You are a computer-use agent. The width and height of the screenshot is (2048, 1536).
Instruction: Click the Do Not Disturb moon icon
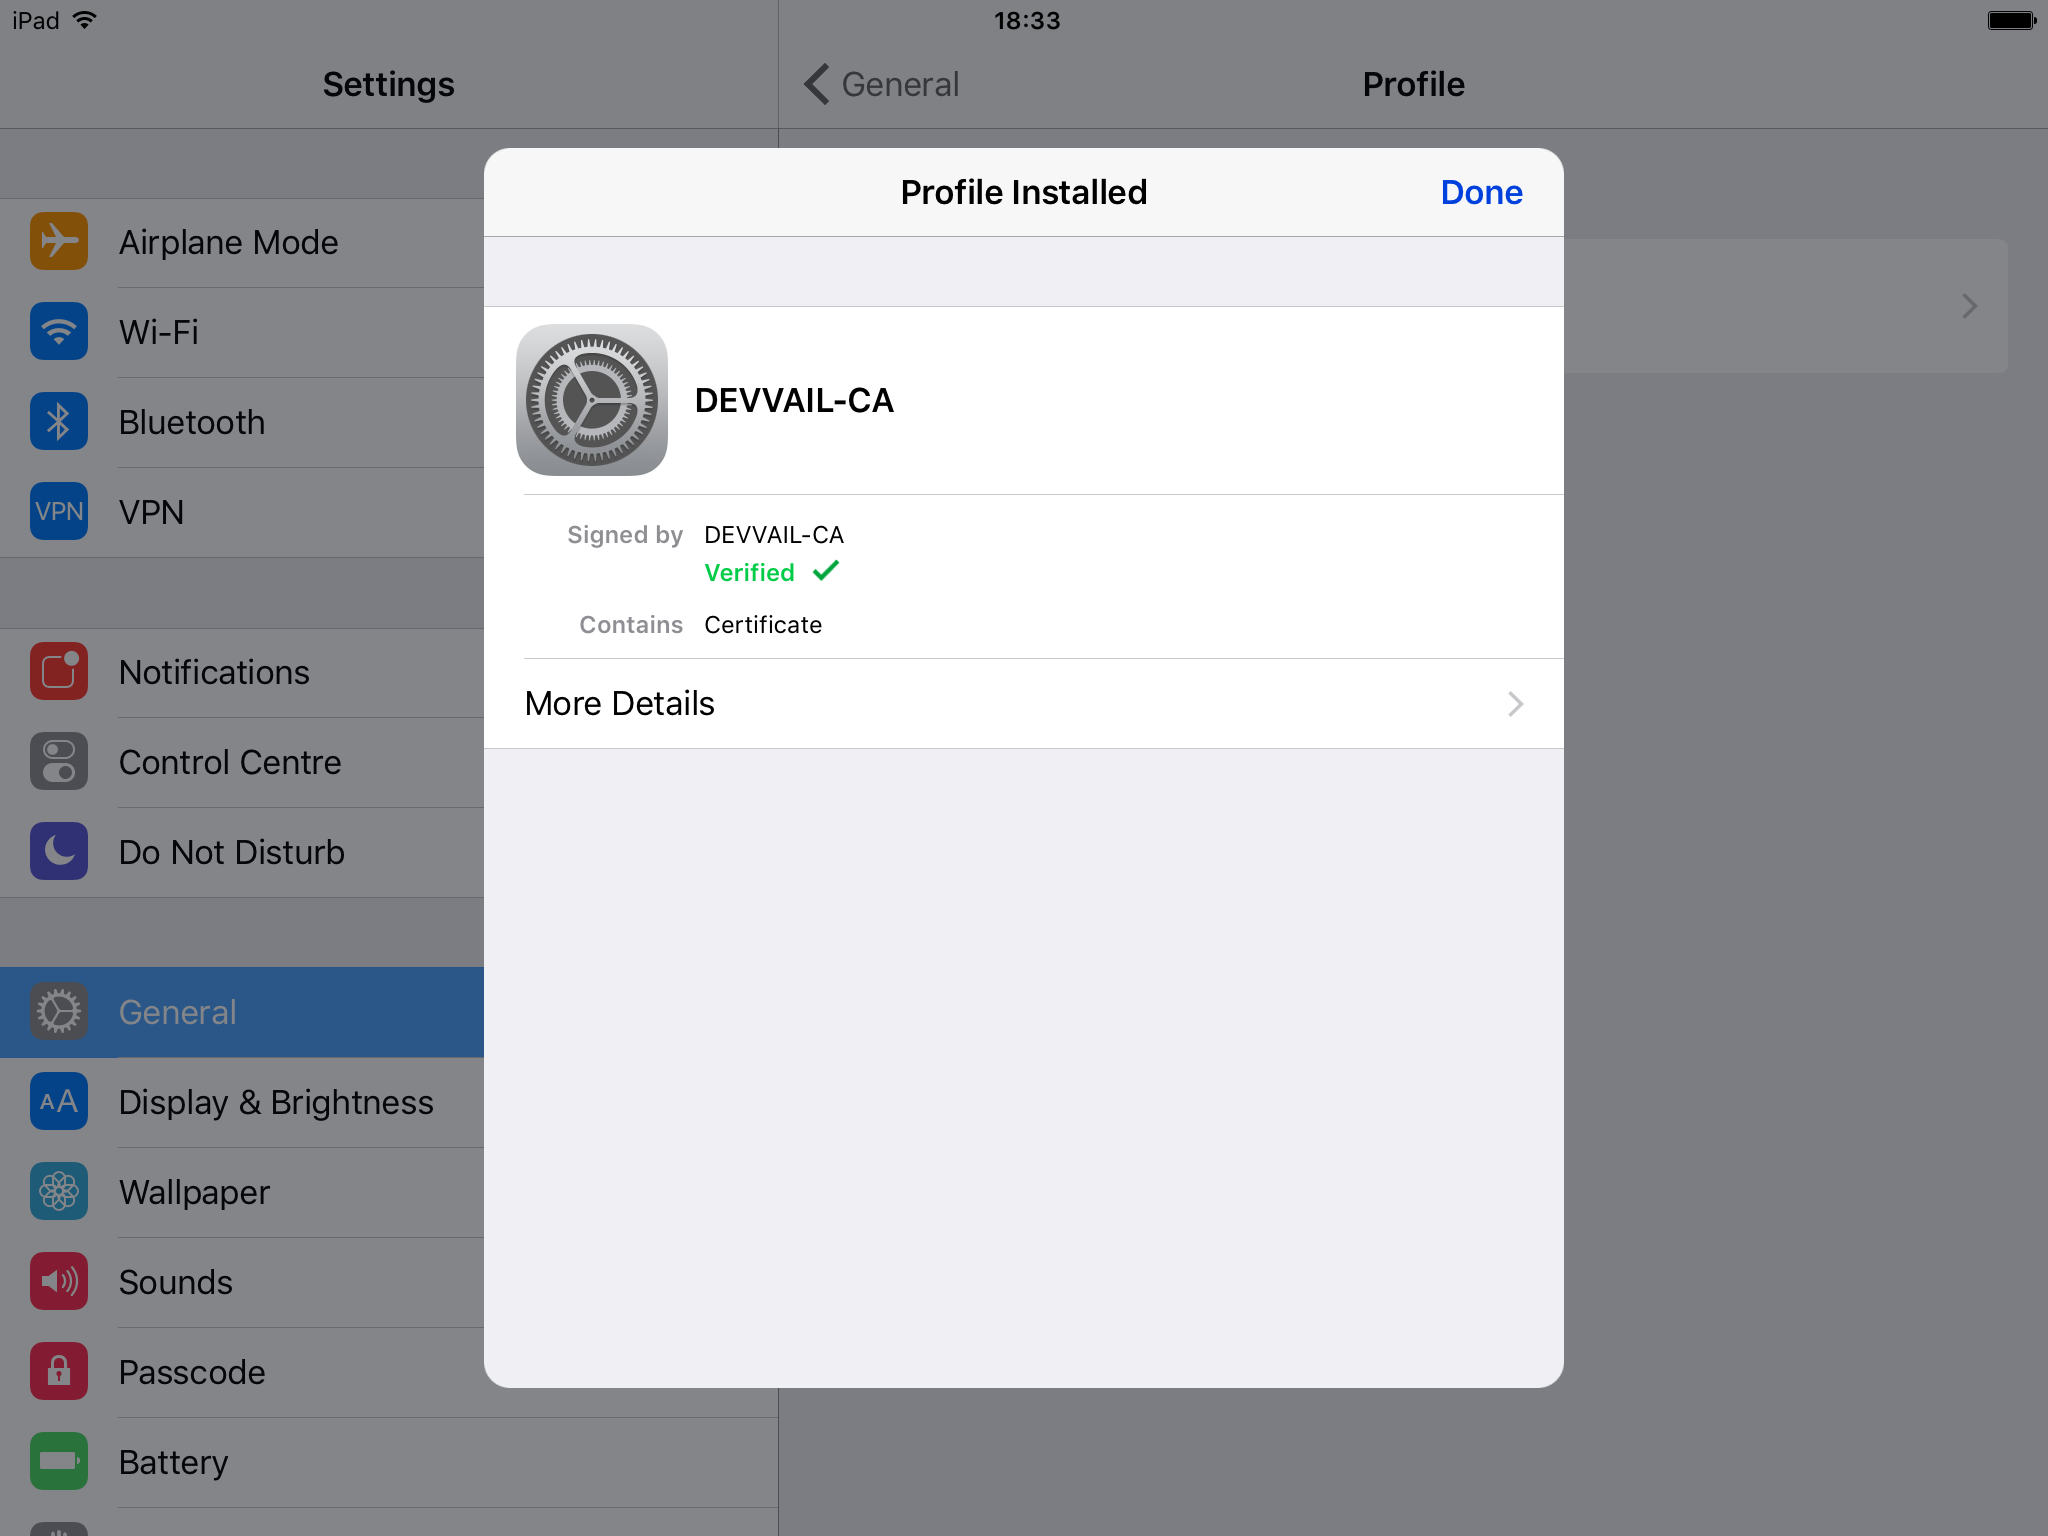[59, 851]
